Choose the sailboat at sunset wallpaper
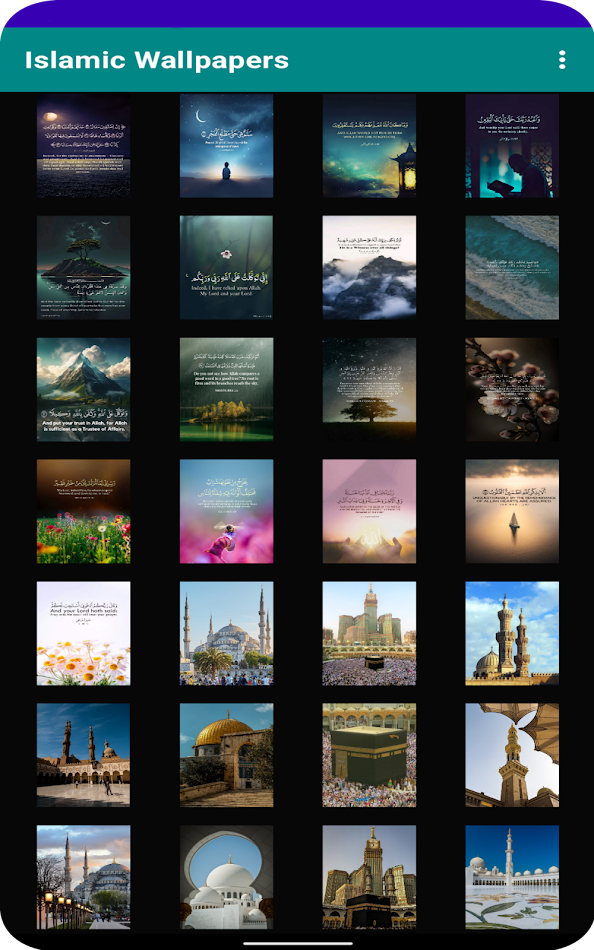The image size is (594, 950). (512, 511)
